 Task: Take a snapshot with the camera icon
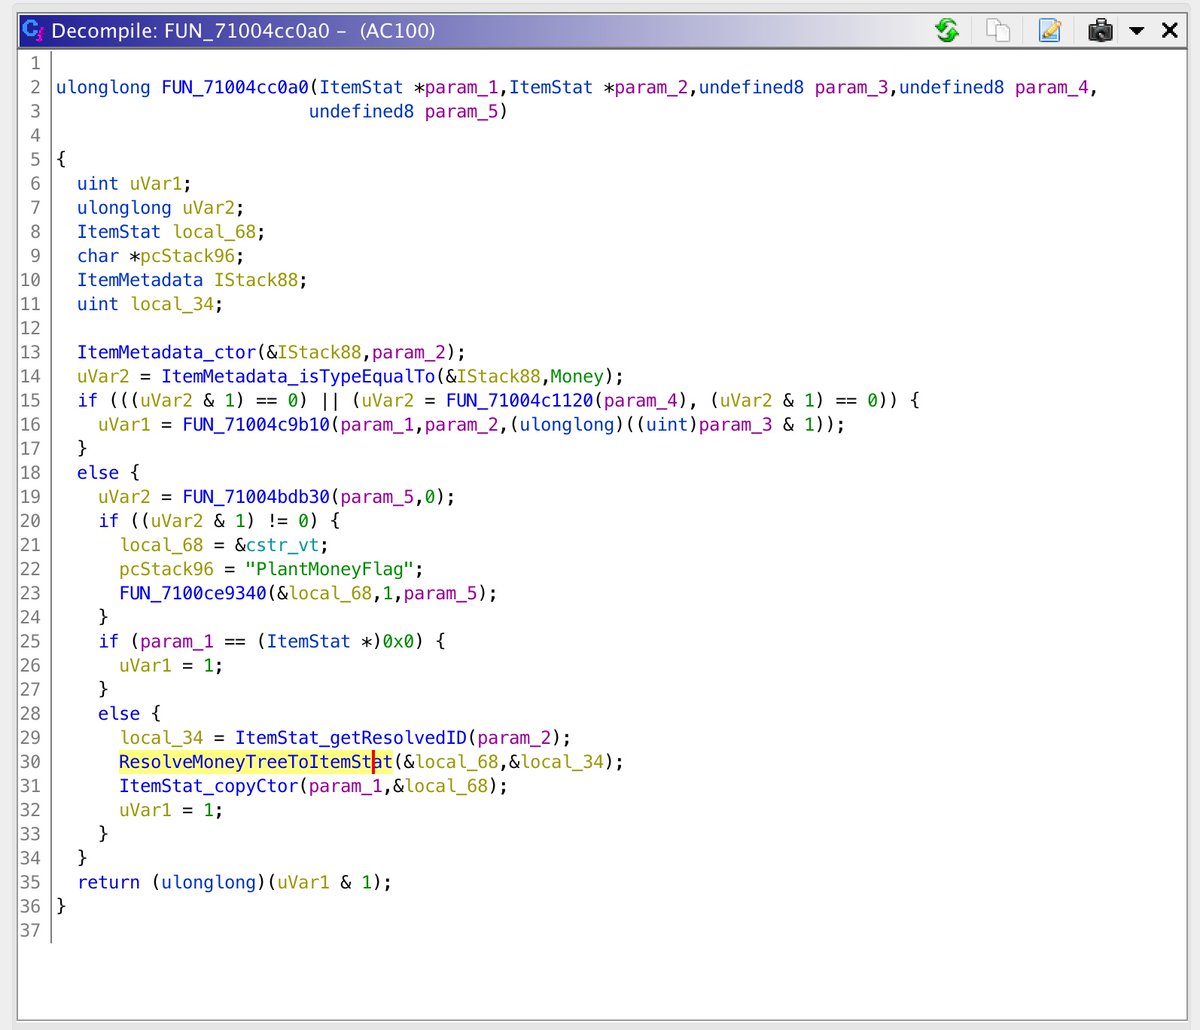(x=1100, y=30)
